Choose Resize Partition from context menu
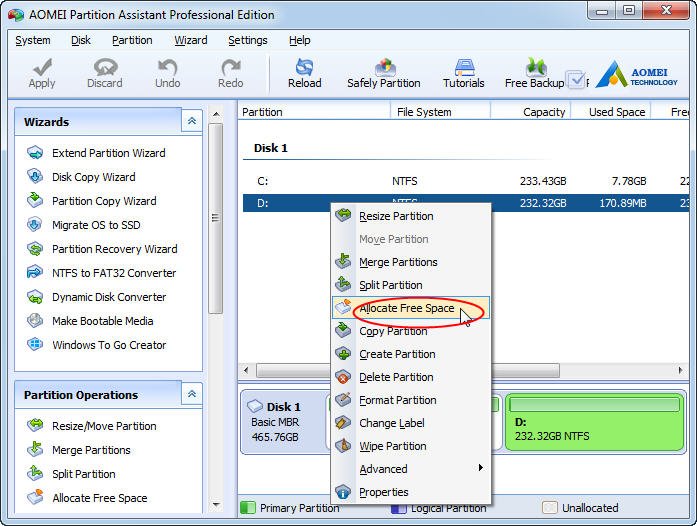 [x=411, y=216]
